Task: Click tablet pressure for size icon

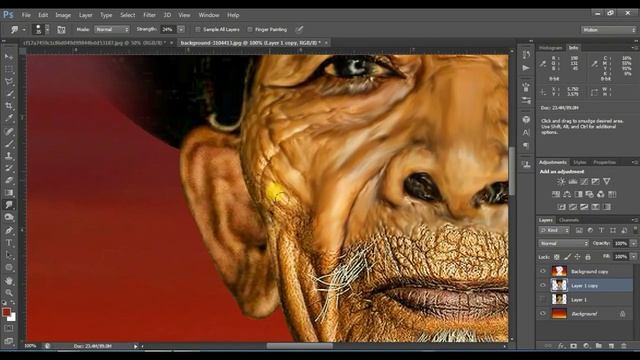Action: click(x=299, y=29)
